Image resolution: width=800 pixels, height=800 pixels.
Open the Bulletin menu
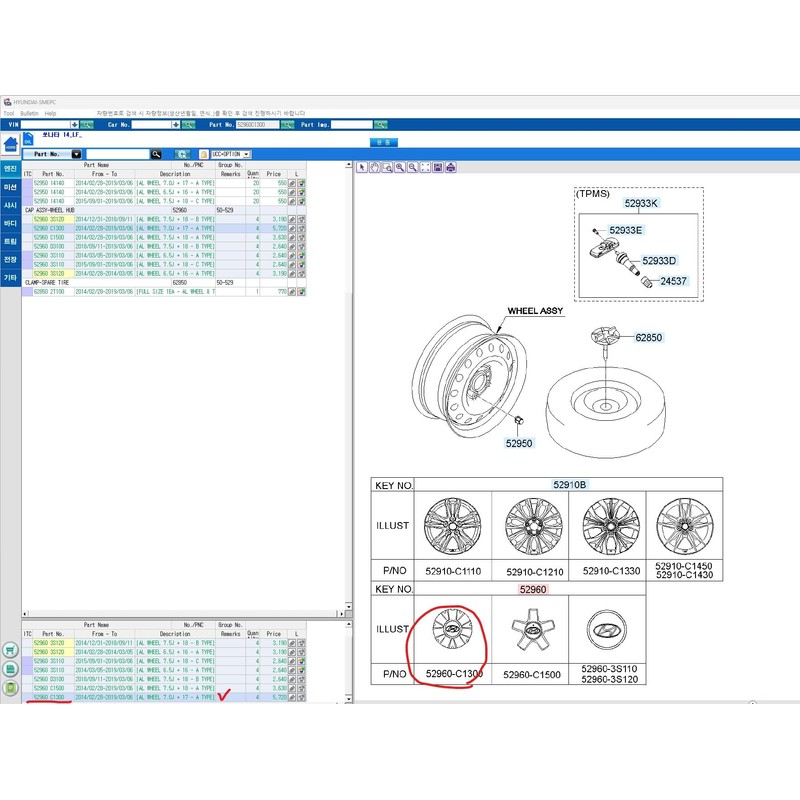click(29, 113)
